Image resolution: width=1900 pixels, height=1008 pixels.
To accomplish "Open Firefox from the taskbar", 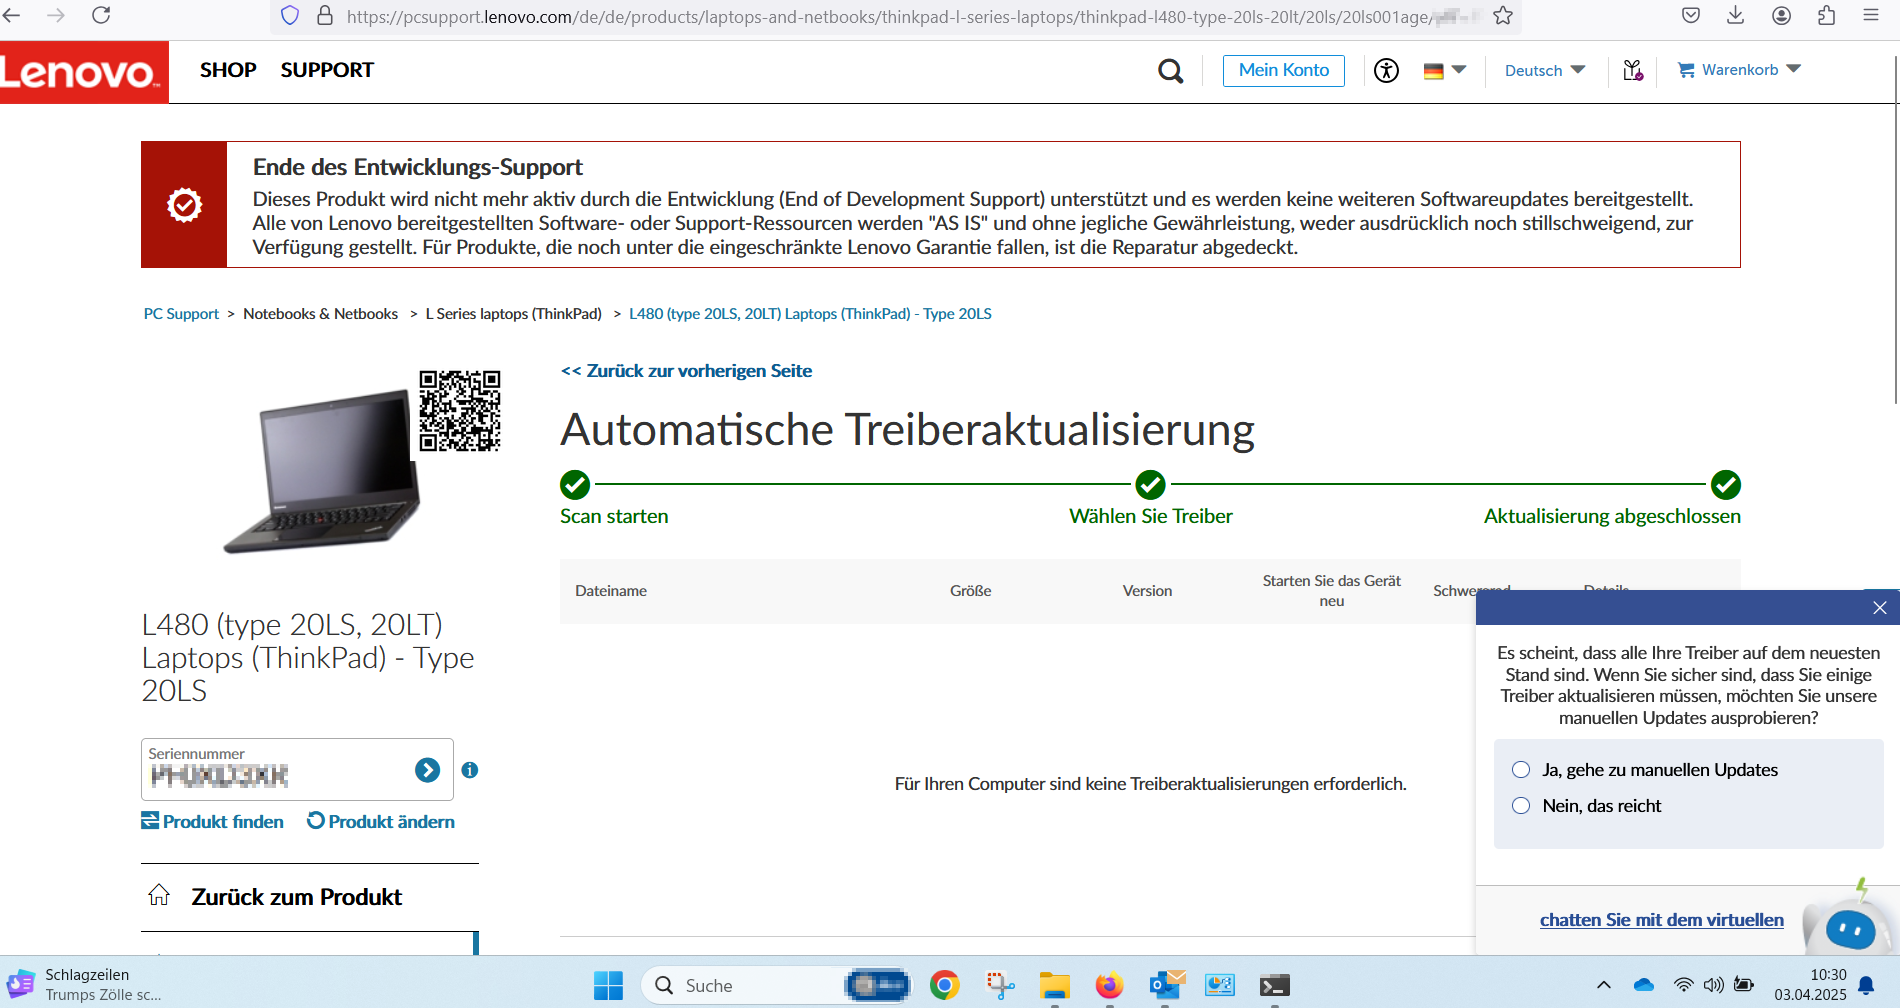I will pos(1108,986).
